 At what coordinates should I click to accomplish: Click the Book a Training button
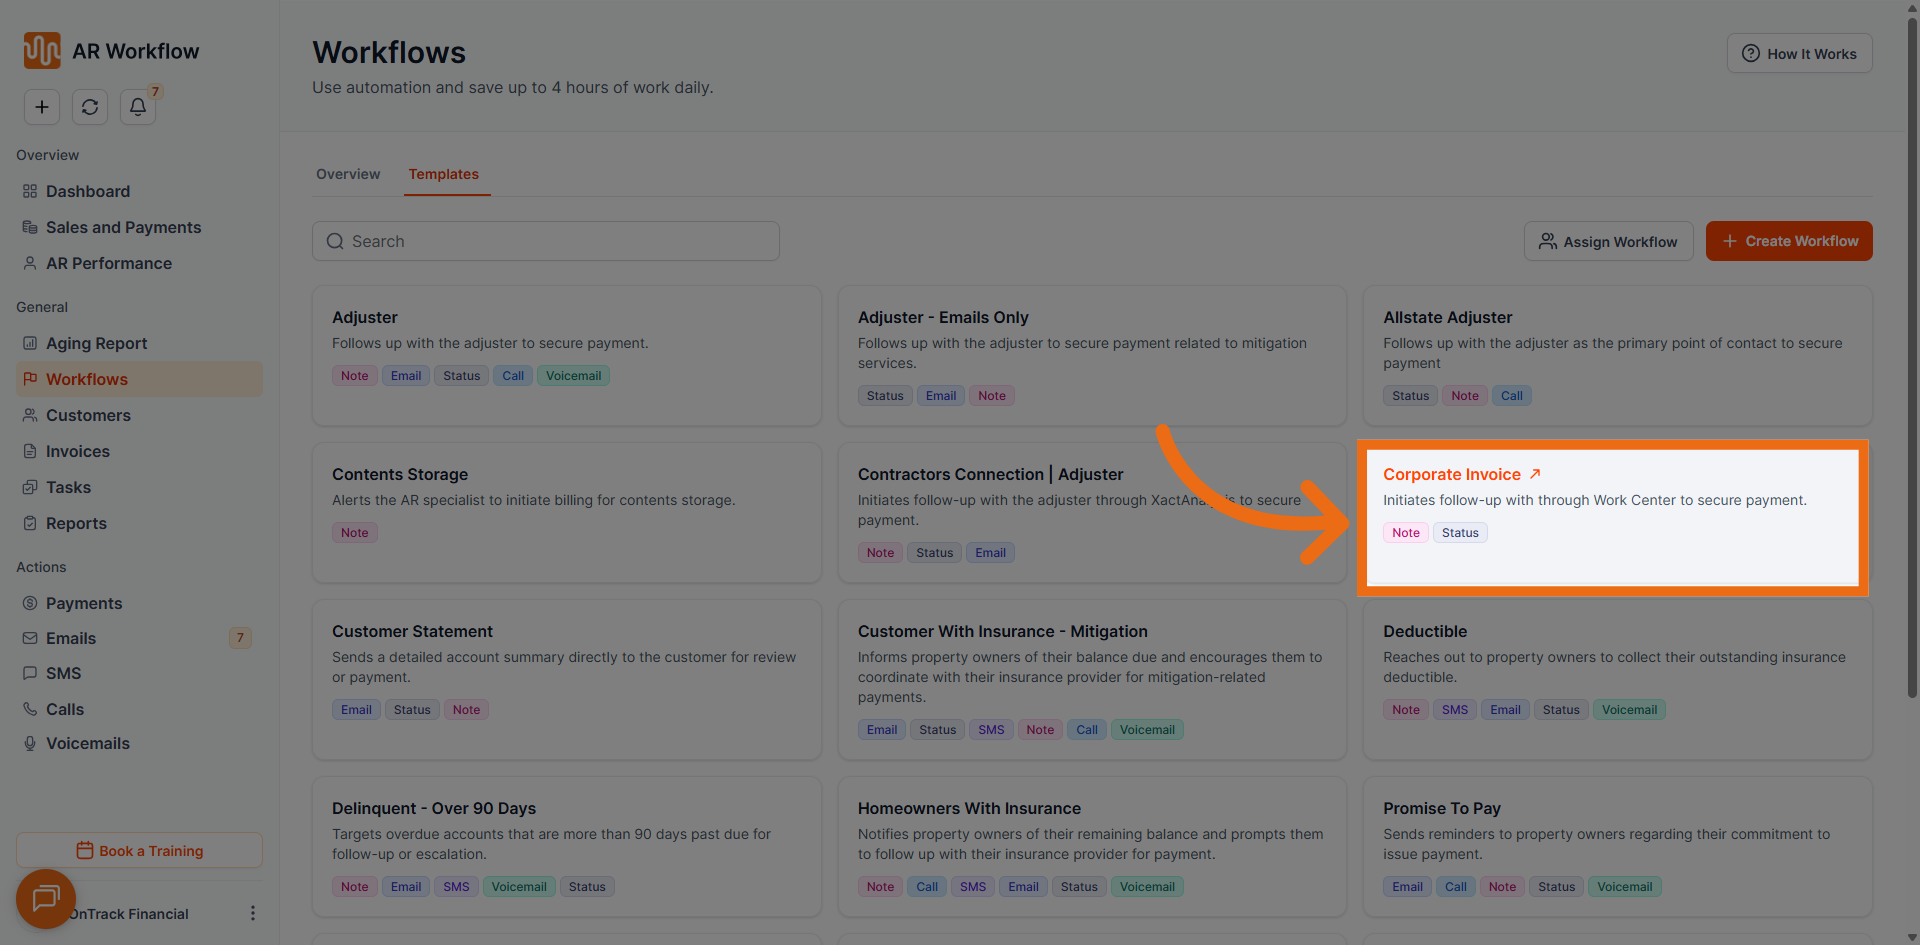coord(139,850)
